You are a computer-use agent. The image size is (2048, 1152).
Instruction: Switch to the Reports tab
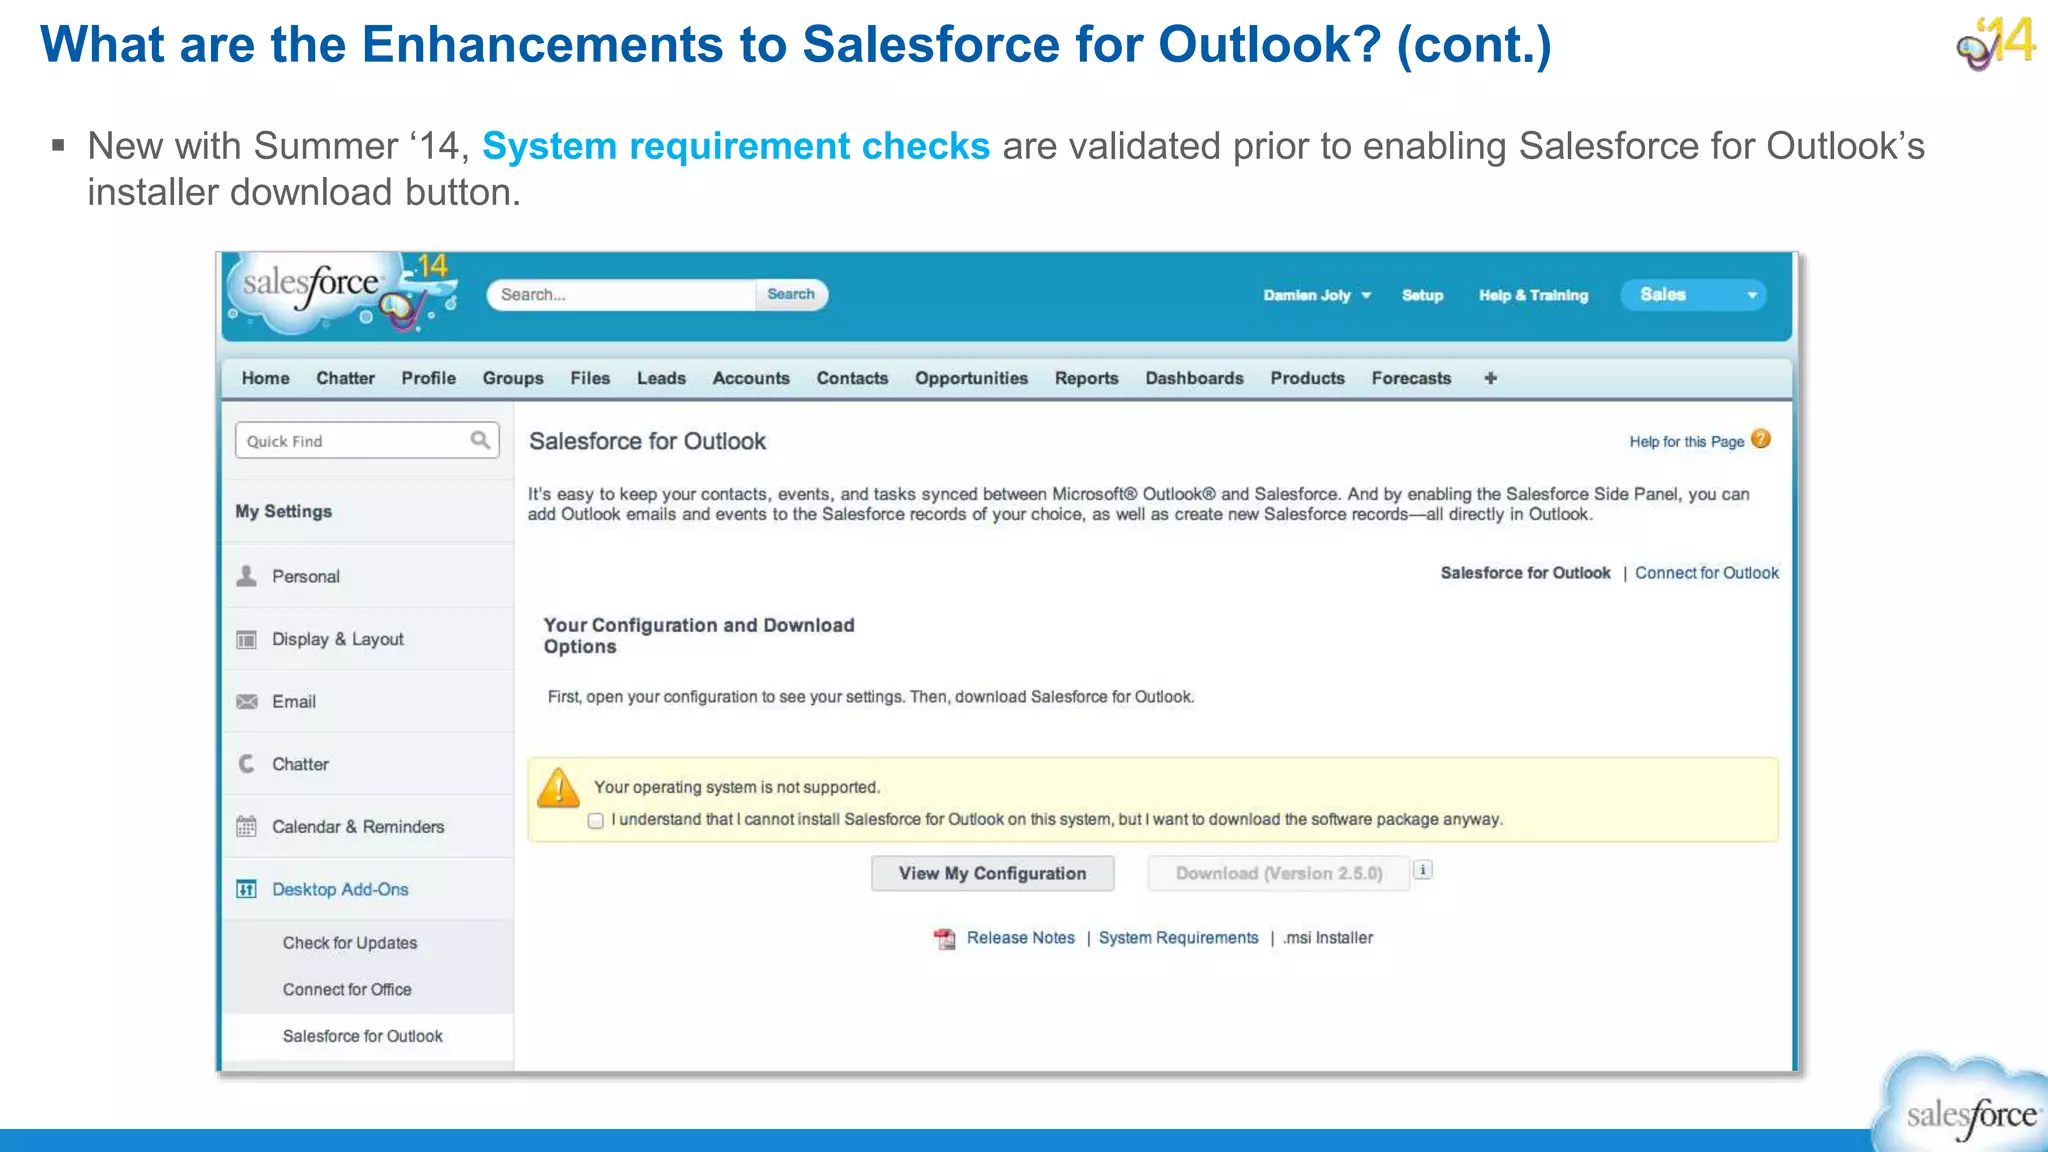point(1086,378)
